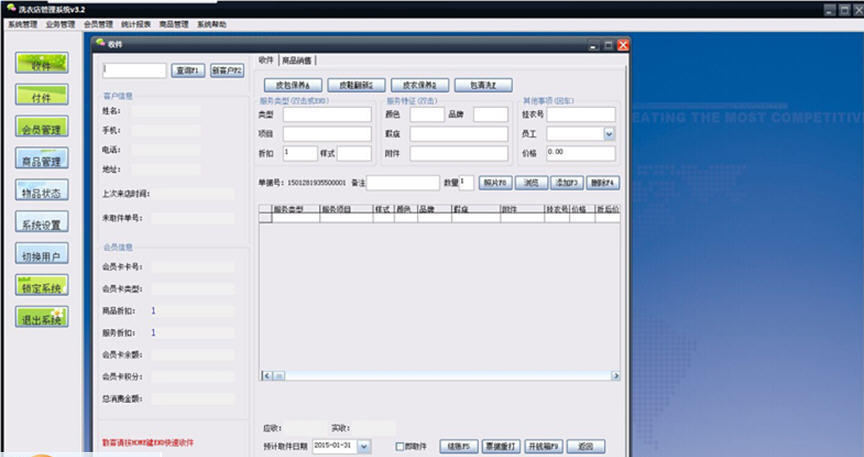Open the 收件 sidebar button
Viewport: 864px width, 457px height.
(x=42, y=63)
